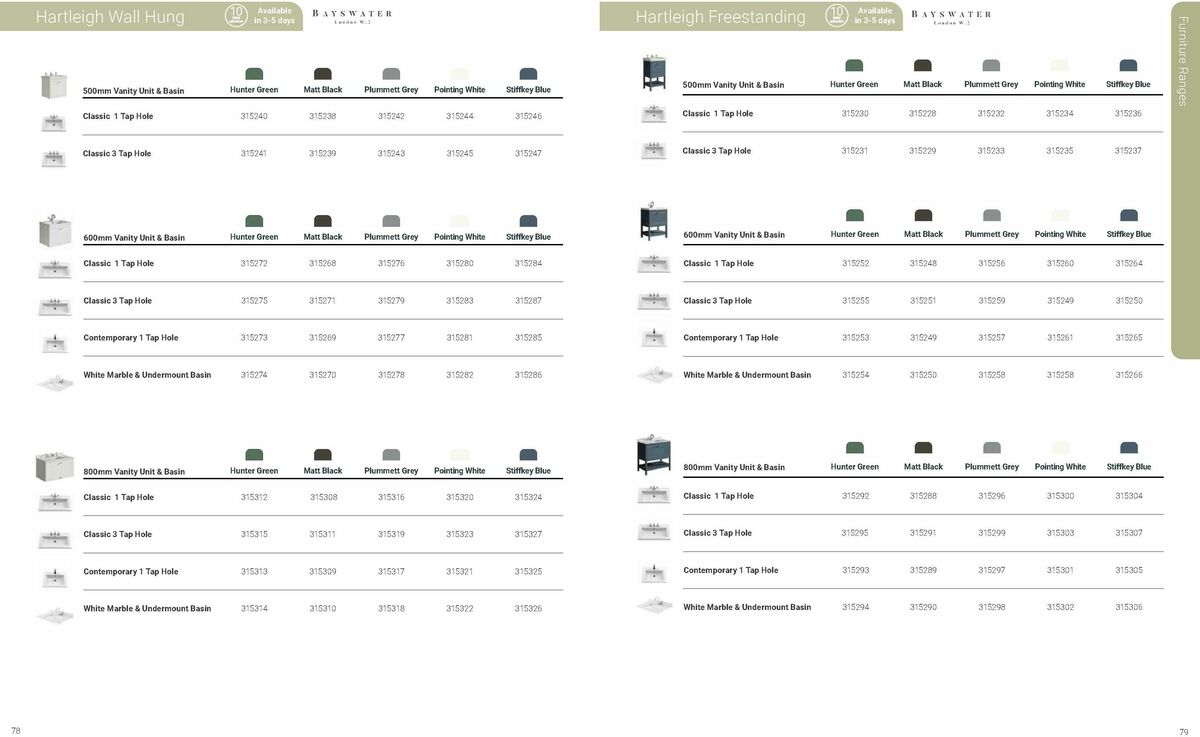
Task: Click product code 315303
Action: (1060, 534)
